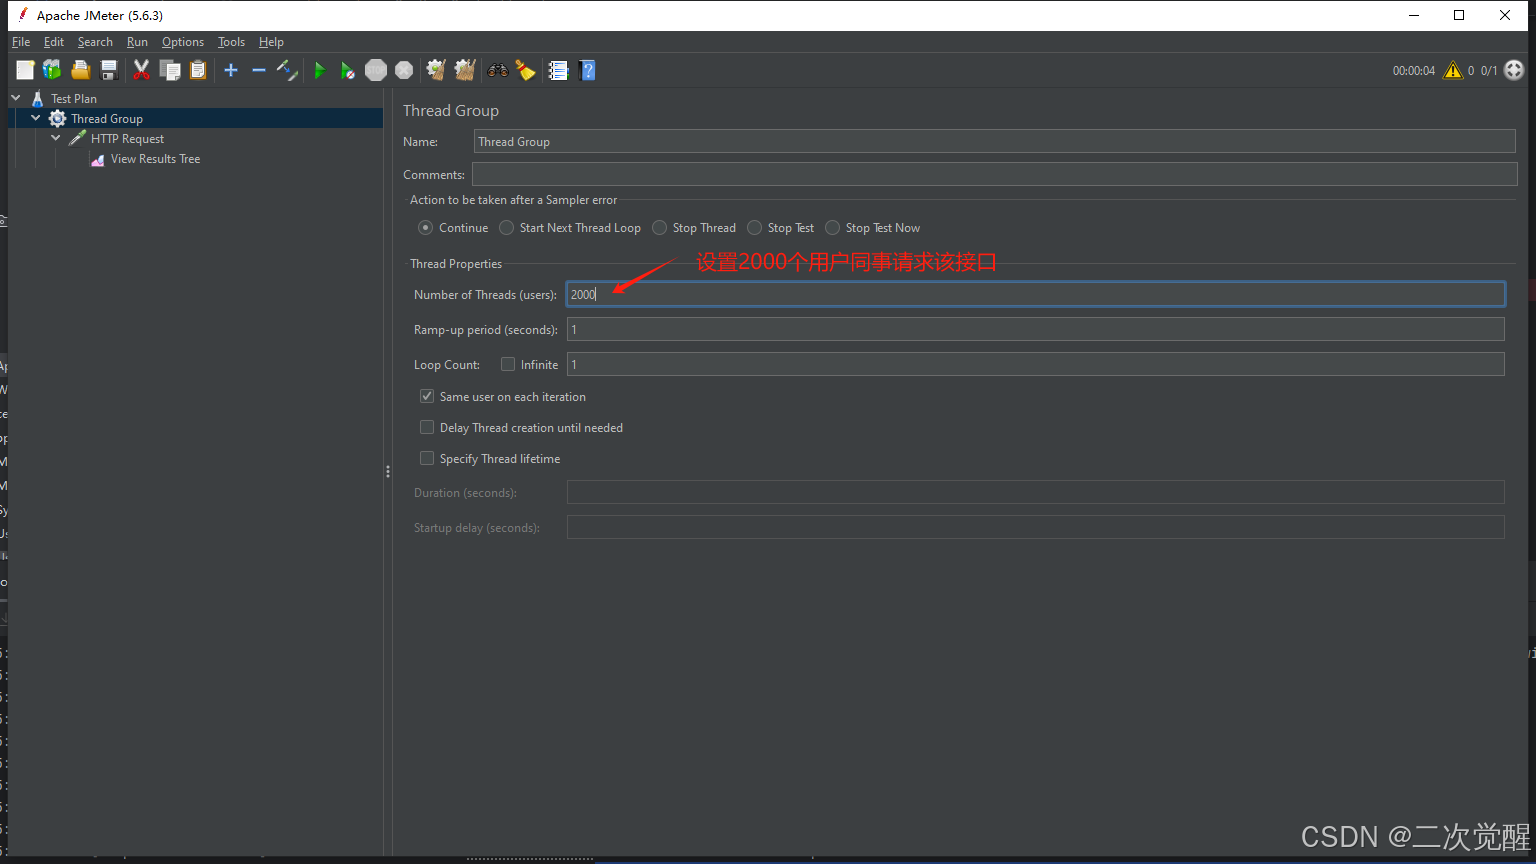Open the Tools menu
This screenshot has height=864, width=1536.
point(231,42)
